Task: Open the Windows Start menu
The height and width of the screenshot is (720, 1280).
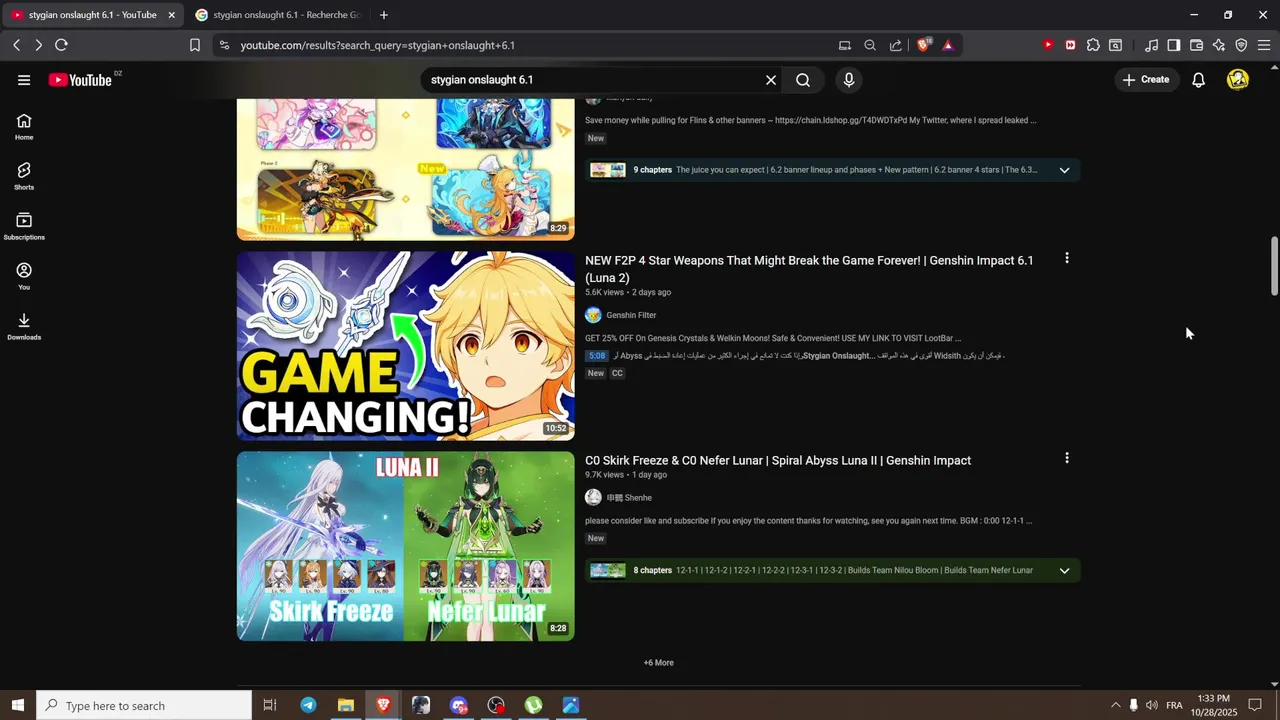Action: [18, 705]
